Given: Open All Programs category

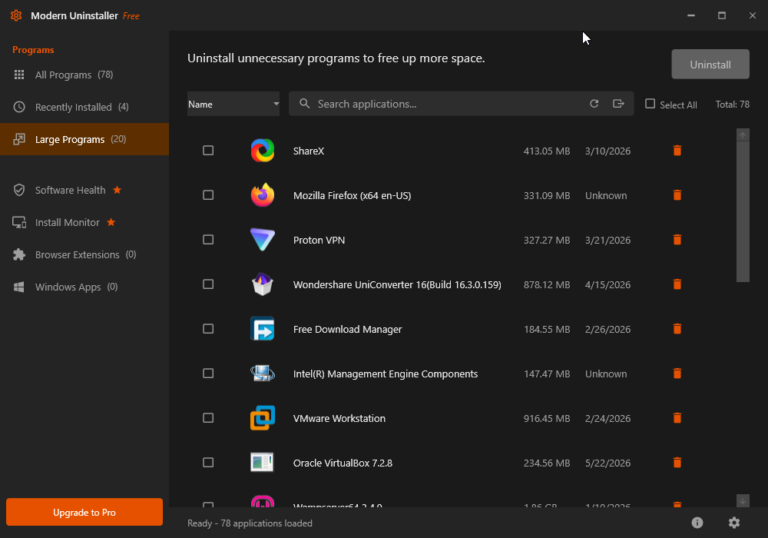Looking at the screenshot, I should coord(84,74).
